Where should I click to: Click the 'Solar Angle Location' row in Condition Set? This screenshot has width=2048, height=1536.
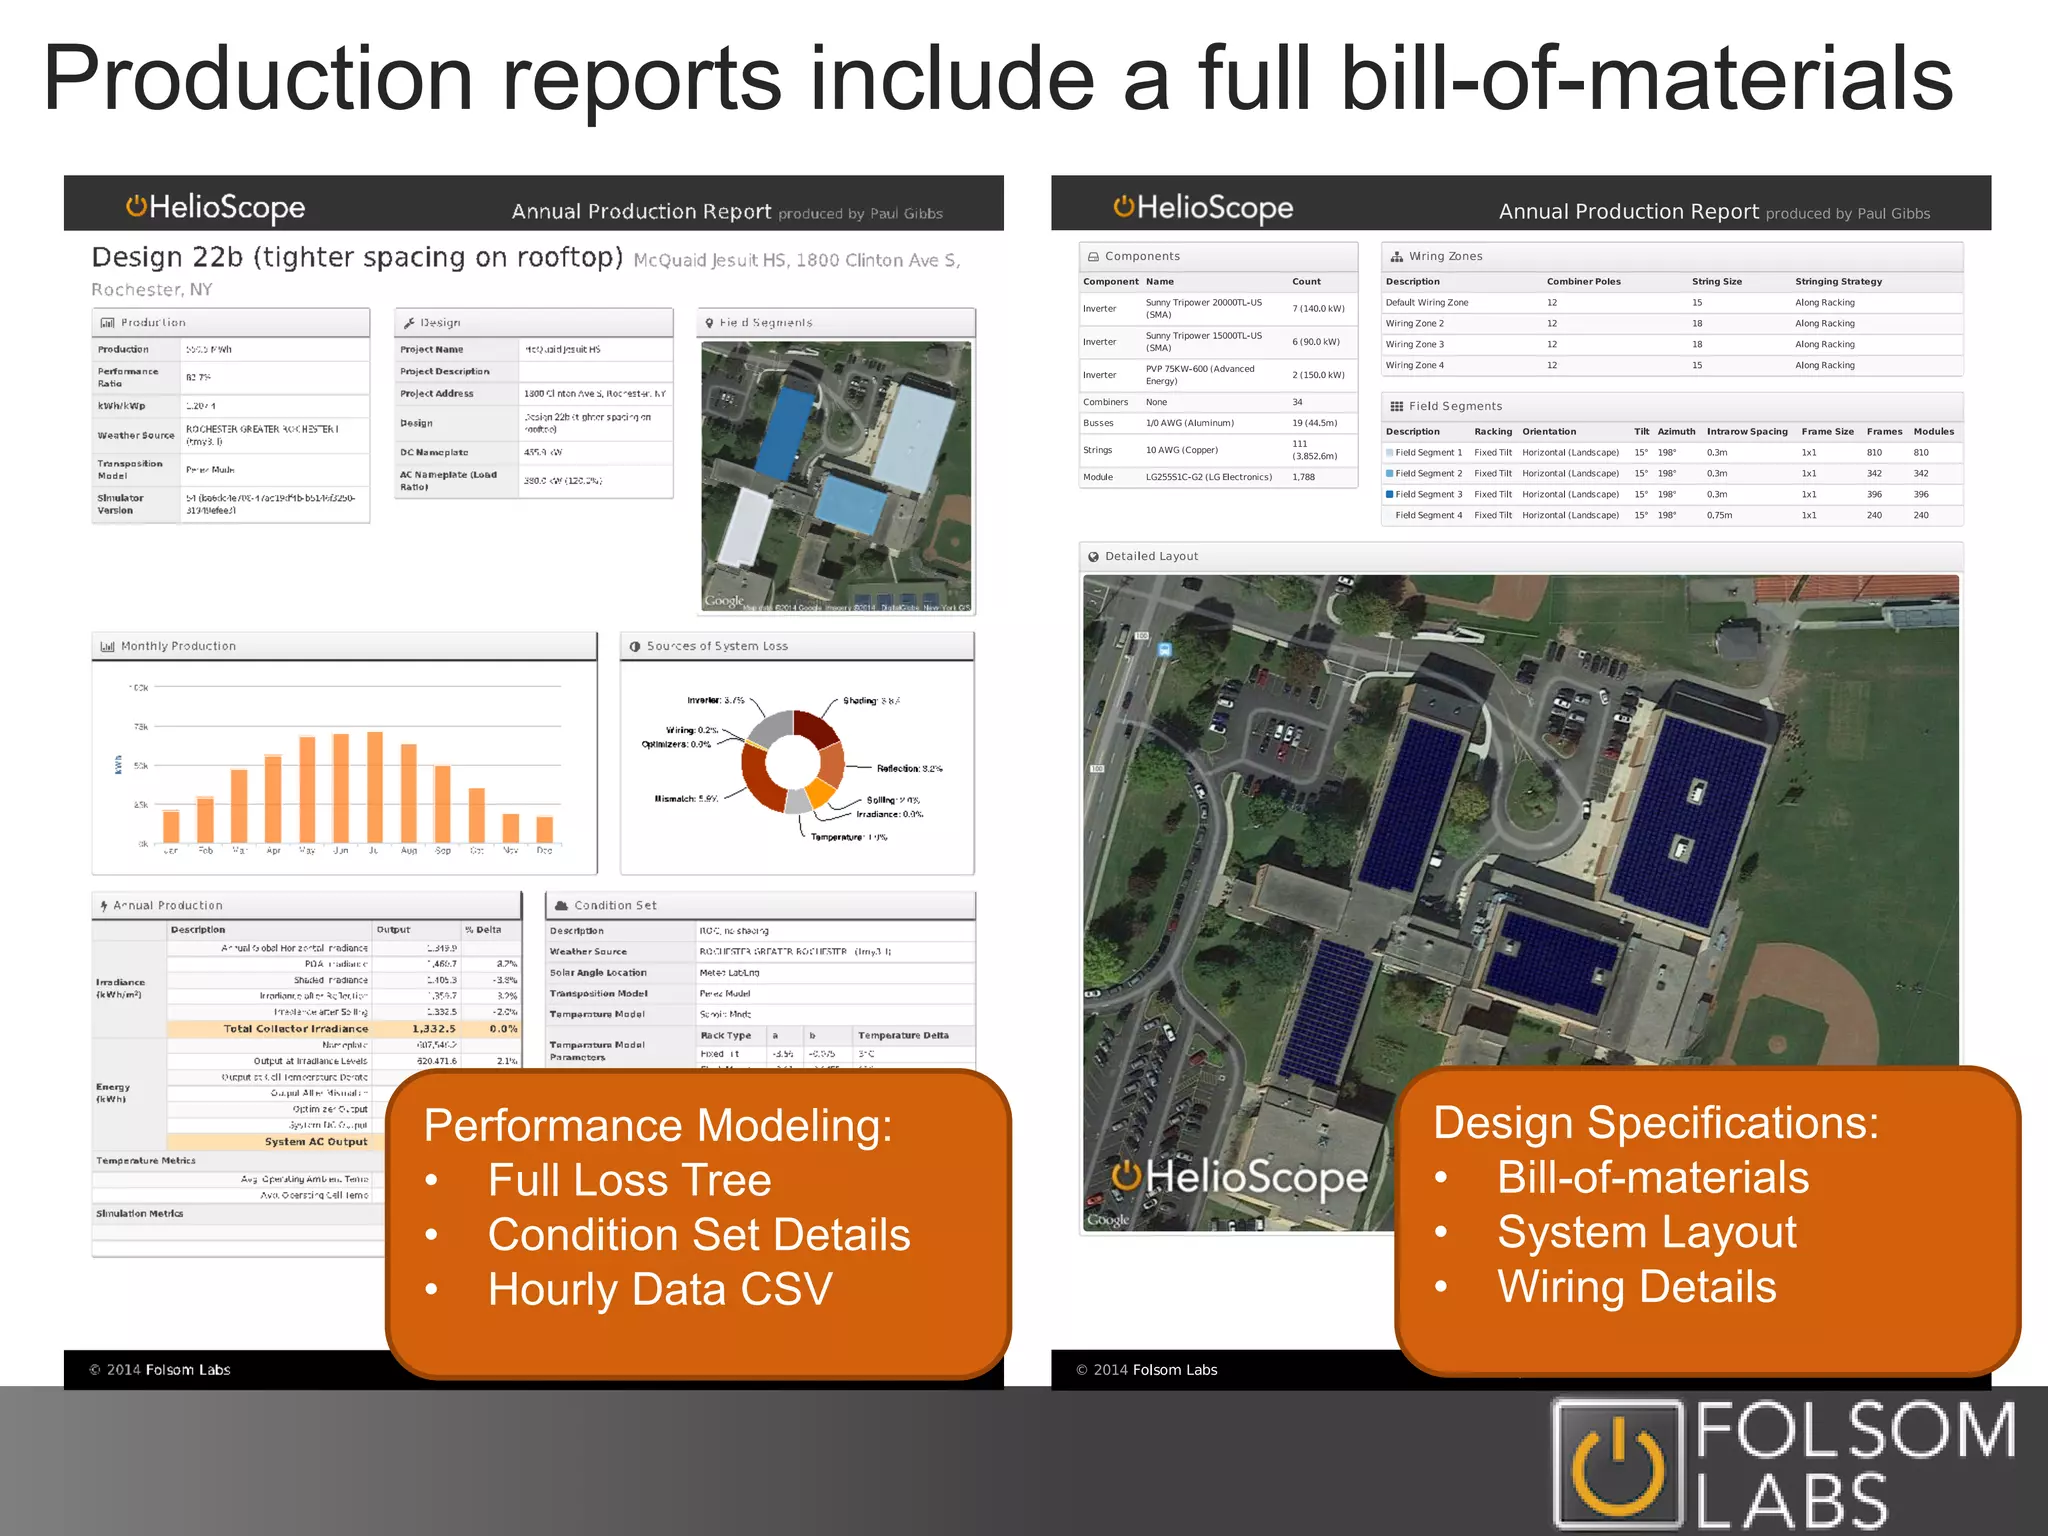760,973
